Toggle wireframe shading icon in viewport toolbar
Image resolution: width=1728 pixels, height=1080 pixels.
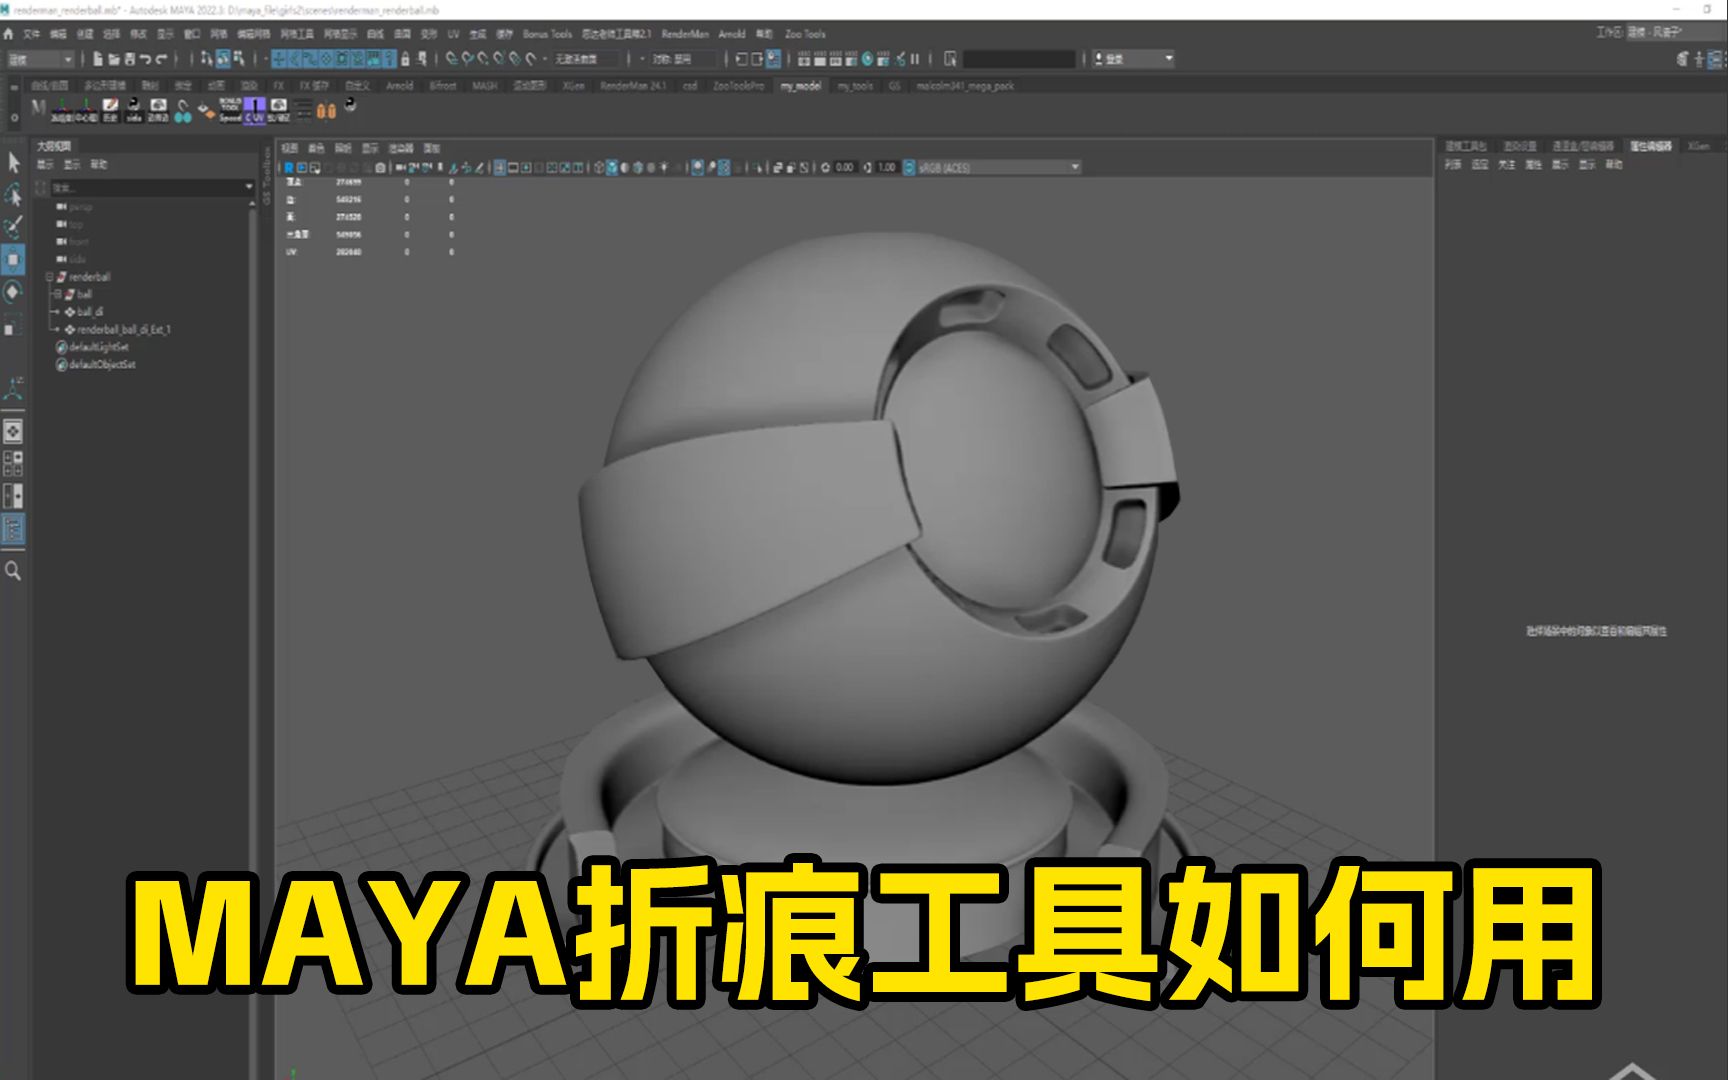[x=598, y=168]
